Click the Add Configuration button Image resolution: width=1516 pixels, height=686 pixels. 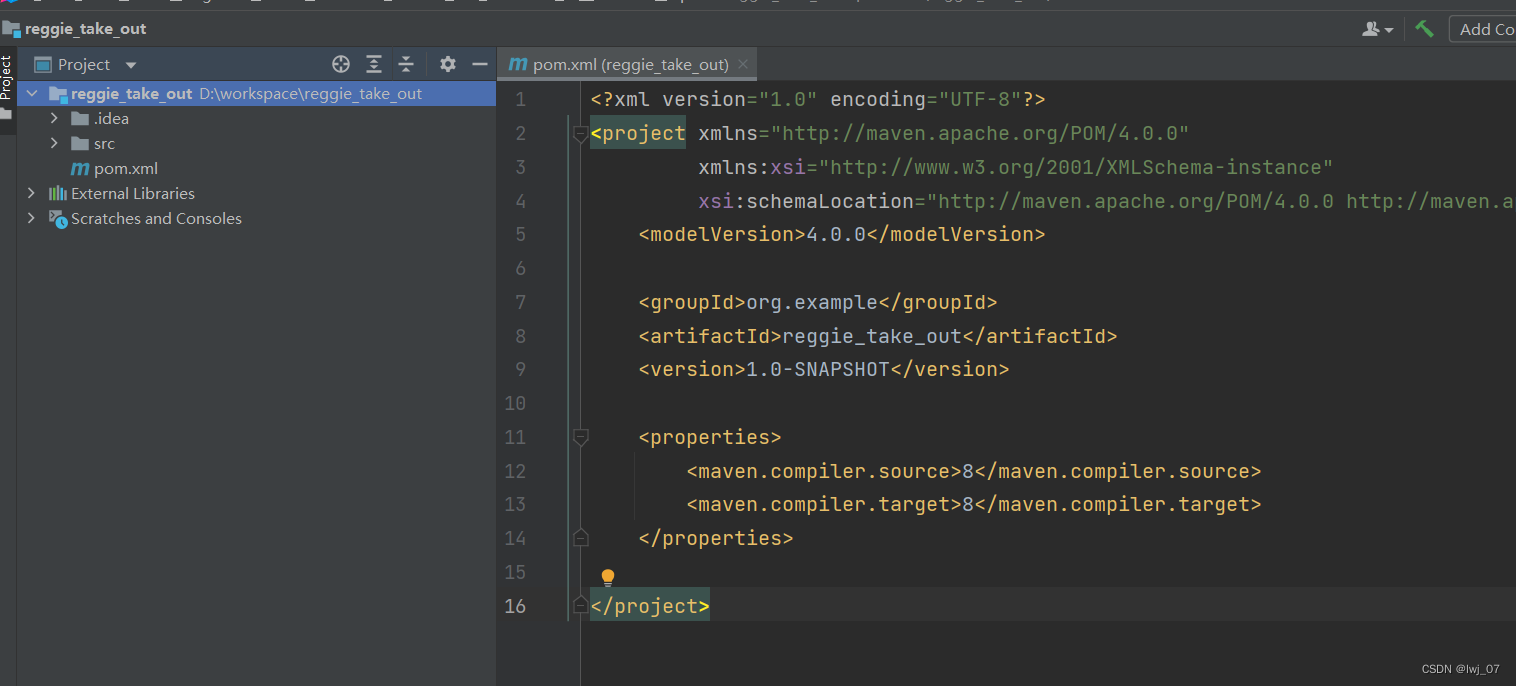click(1484, 29)
